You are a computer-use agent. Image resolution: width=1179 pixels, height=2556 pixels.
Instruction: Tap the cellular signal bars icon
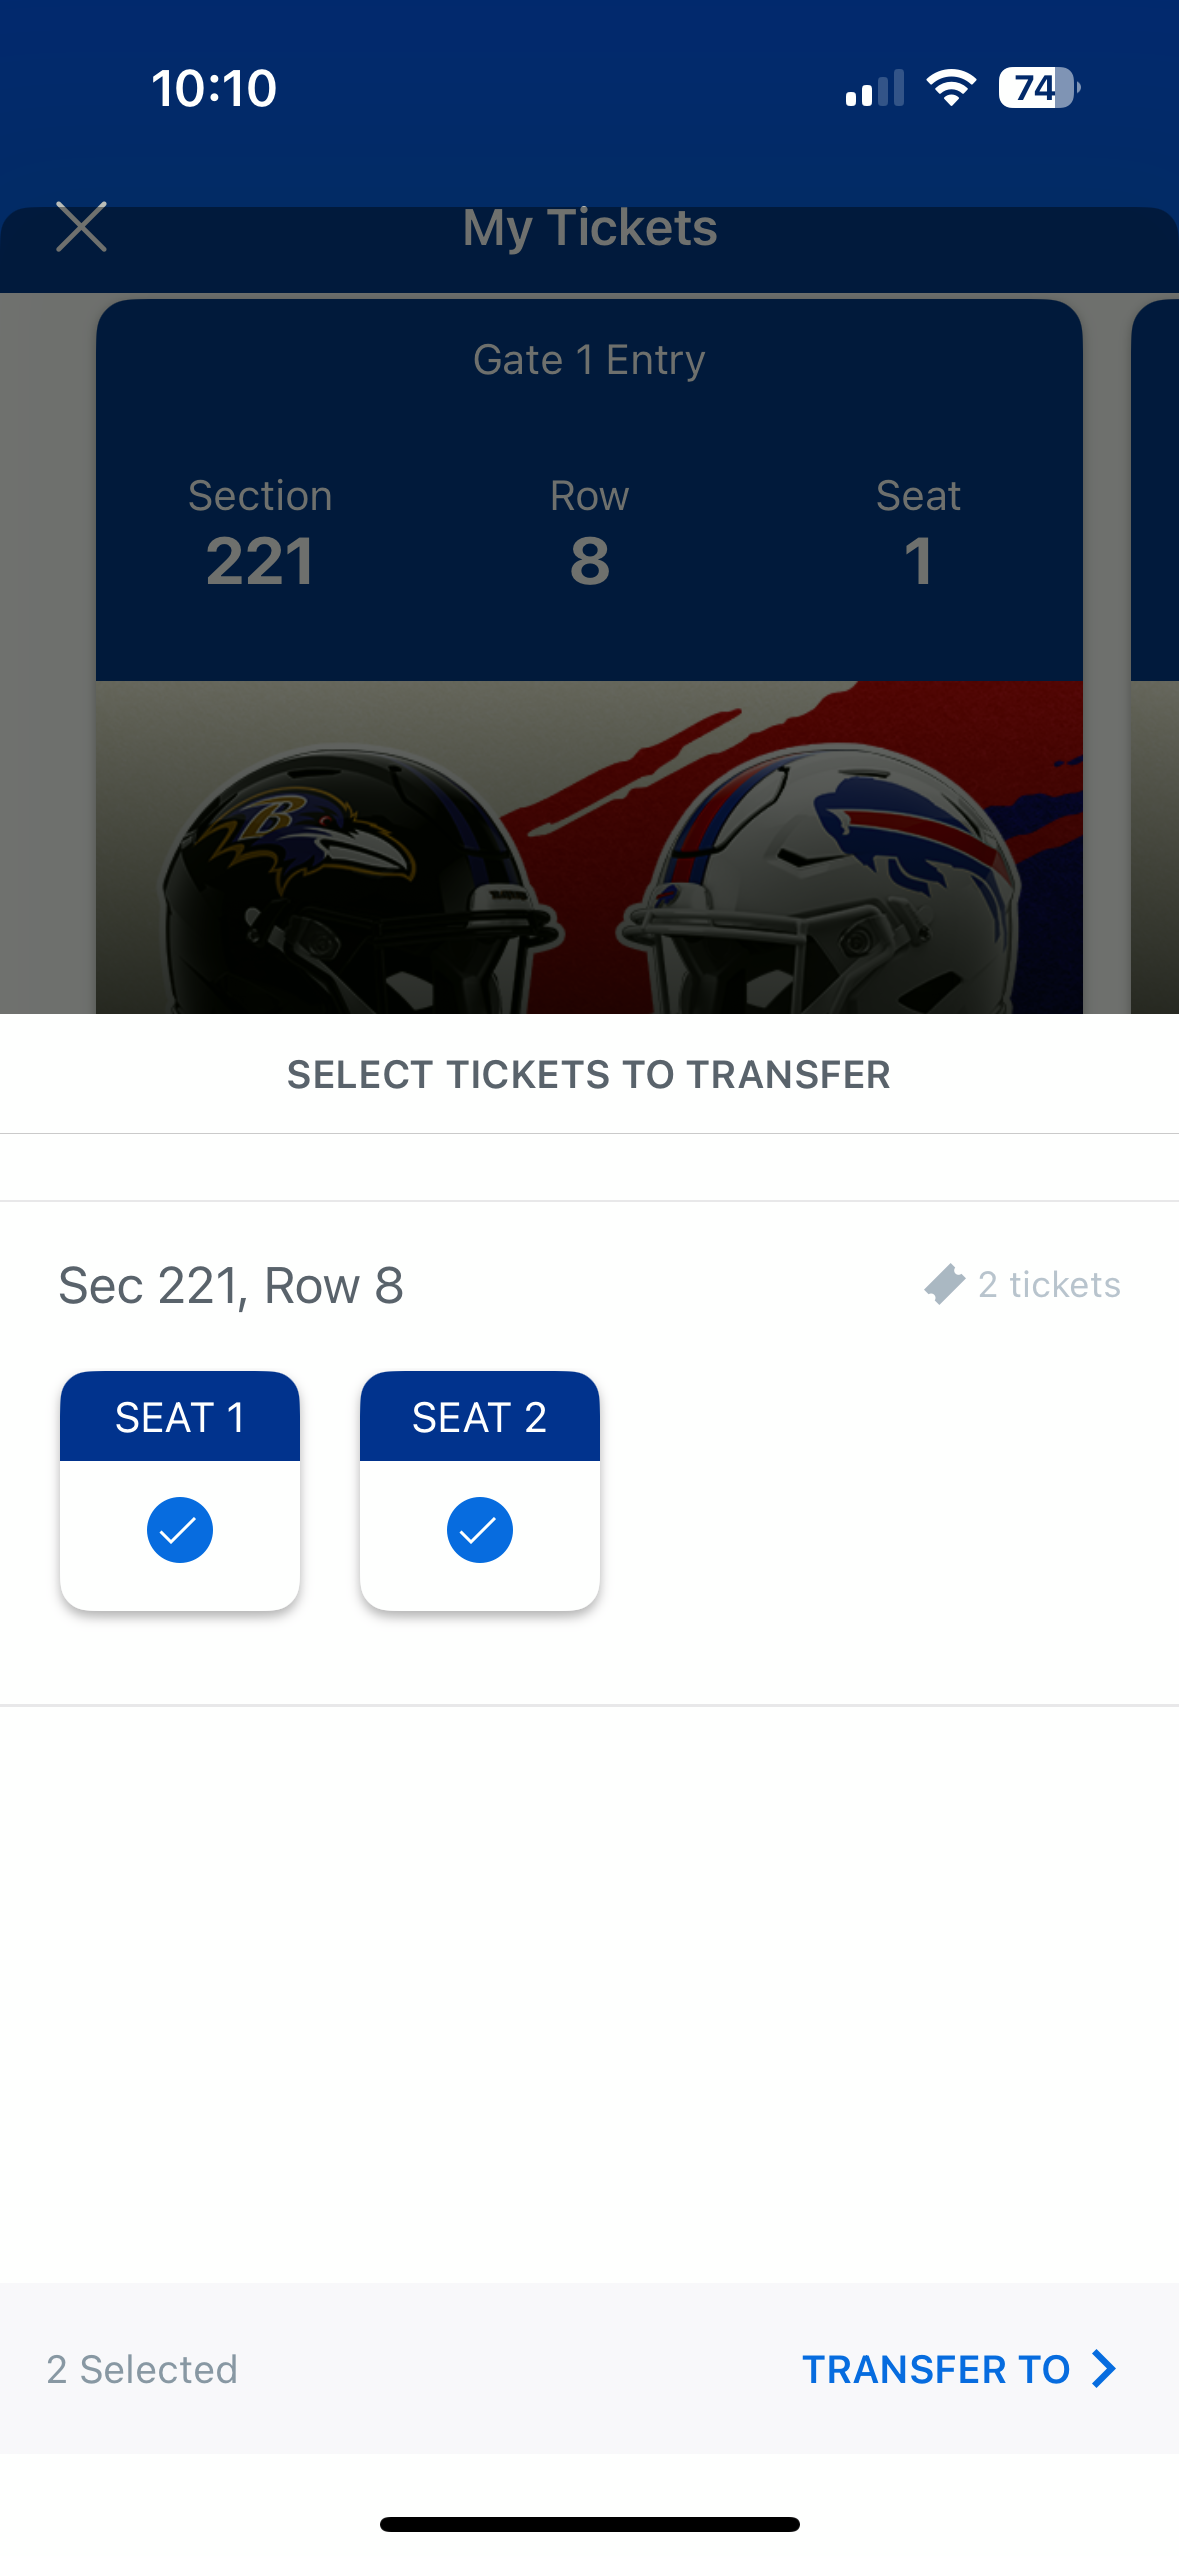874,88
